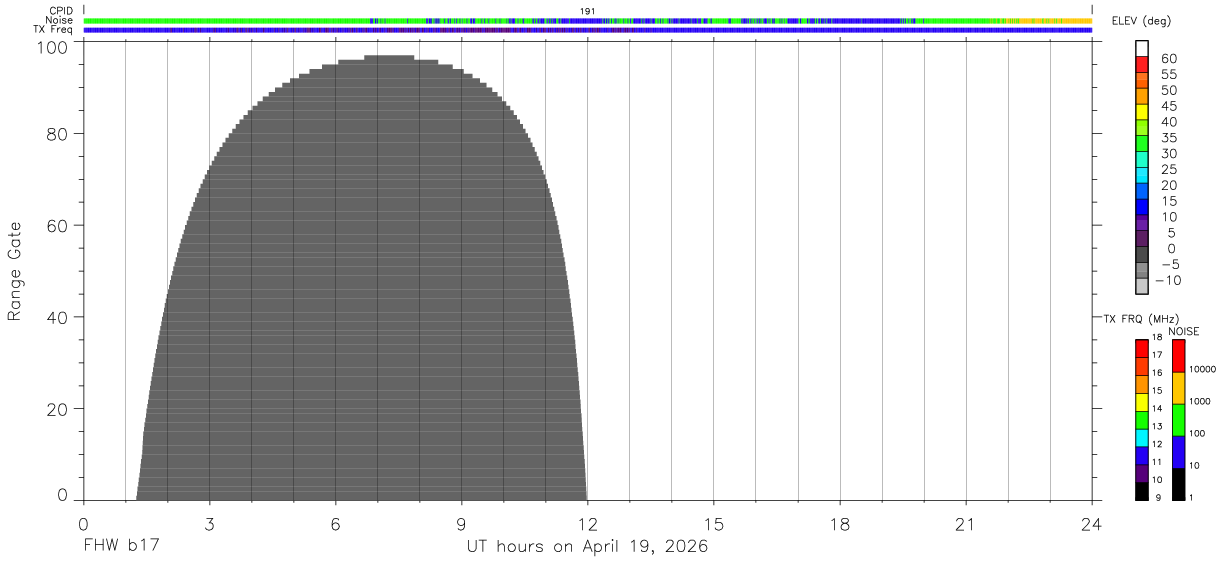Click the '10000' label on NOISE scale
Viewport: 1228px width, 567px height.
[x=1202, y=369]
